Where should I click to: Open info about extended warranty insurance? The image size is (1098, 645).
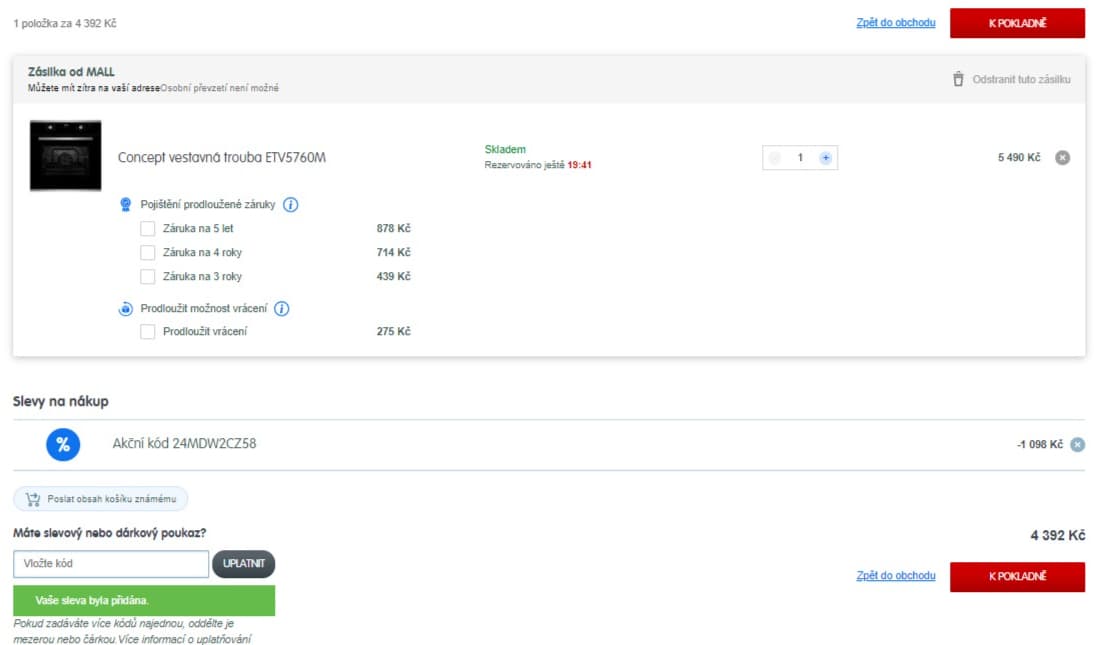pyautogui.click(x=291, y=204)
